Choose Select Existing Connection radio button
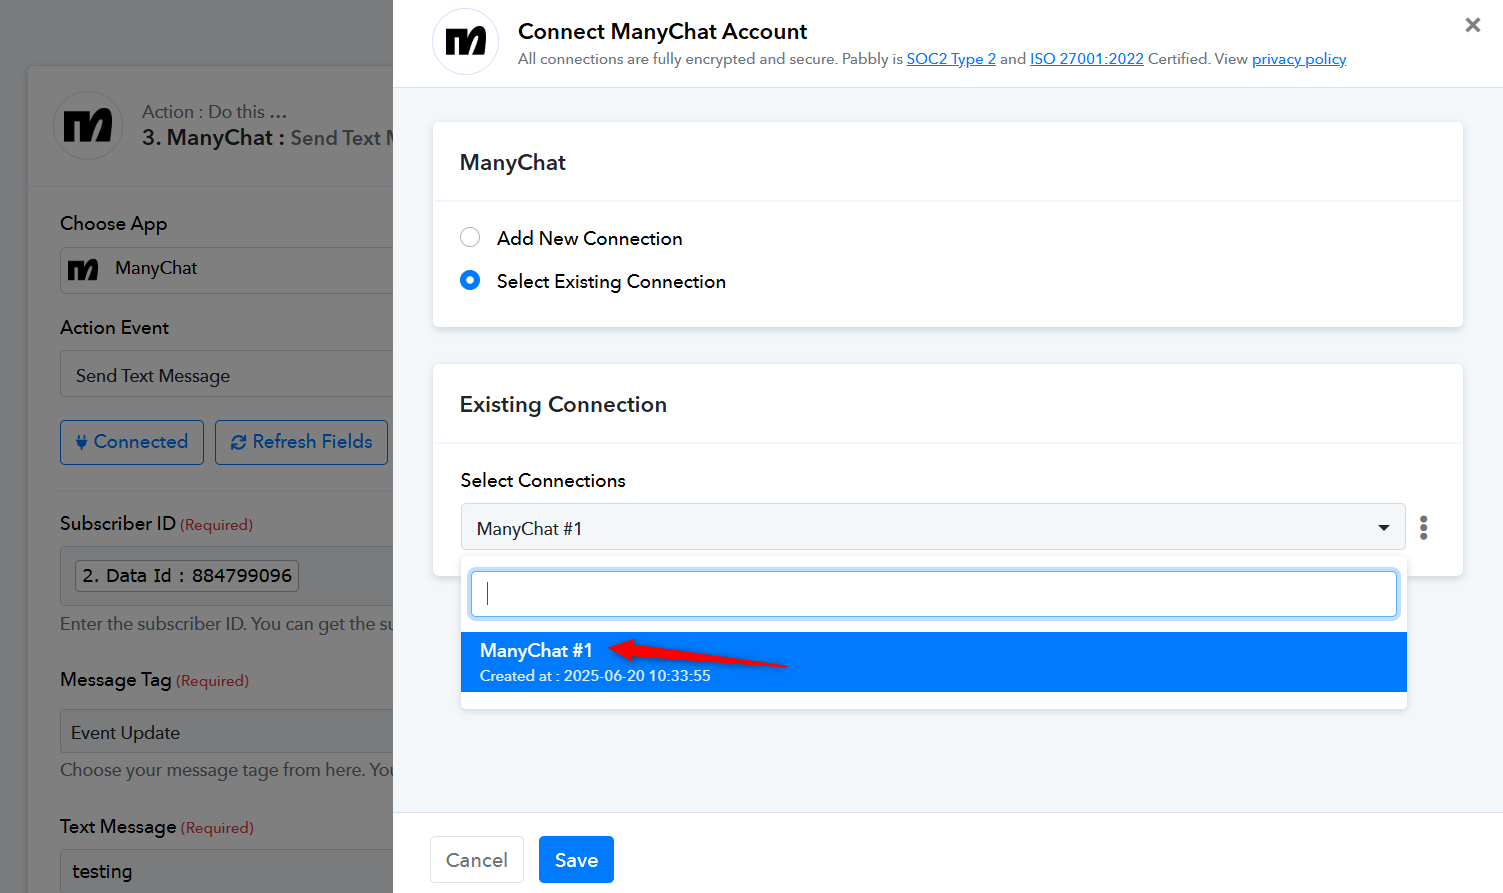The width and height of the screenshot is (1503, 893). coord(470,281)
